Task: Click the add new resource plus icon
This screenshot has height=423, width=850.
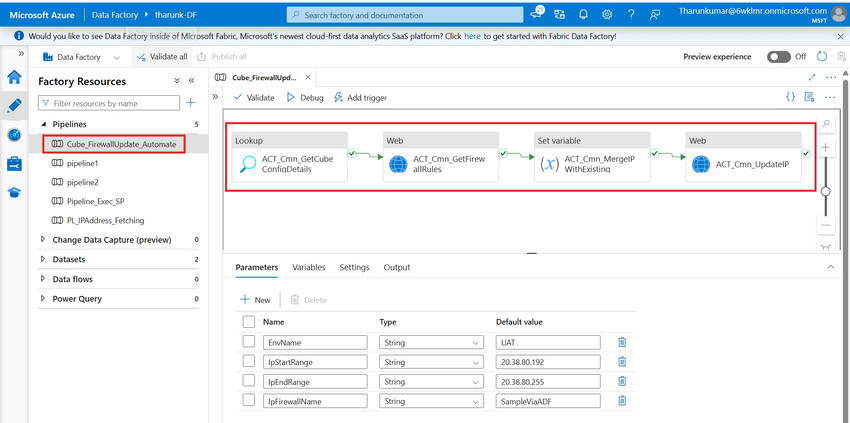Action: click(191, 103)
